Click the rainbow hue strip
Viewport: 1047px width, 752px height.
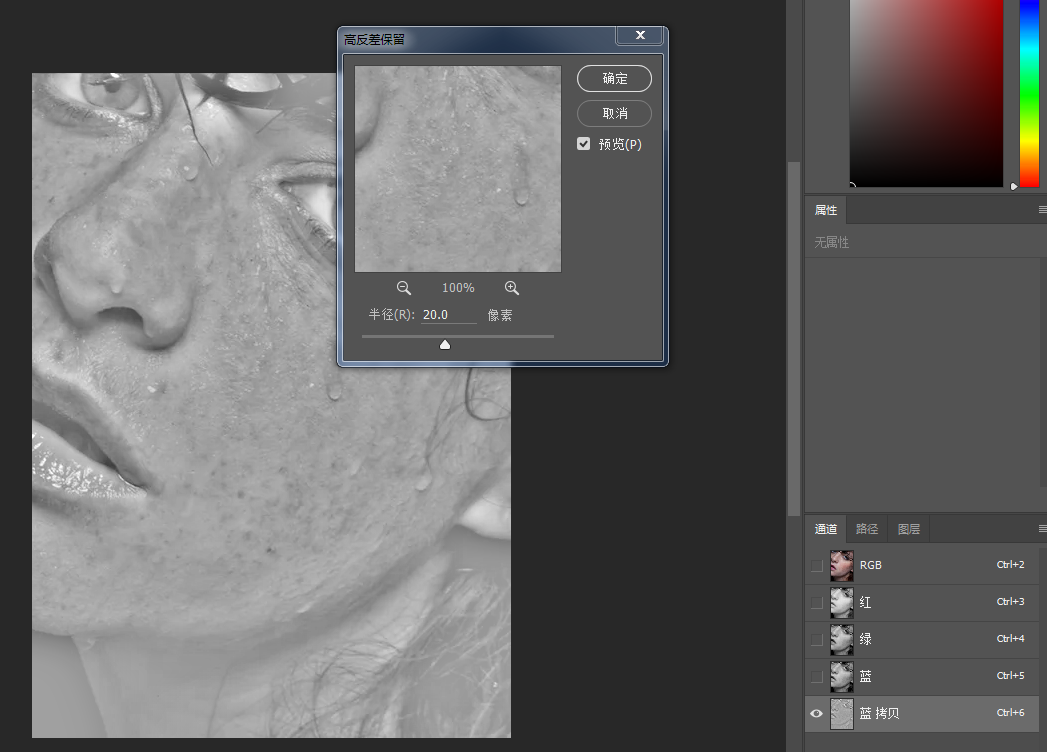[1029, 93]
